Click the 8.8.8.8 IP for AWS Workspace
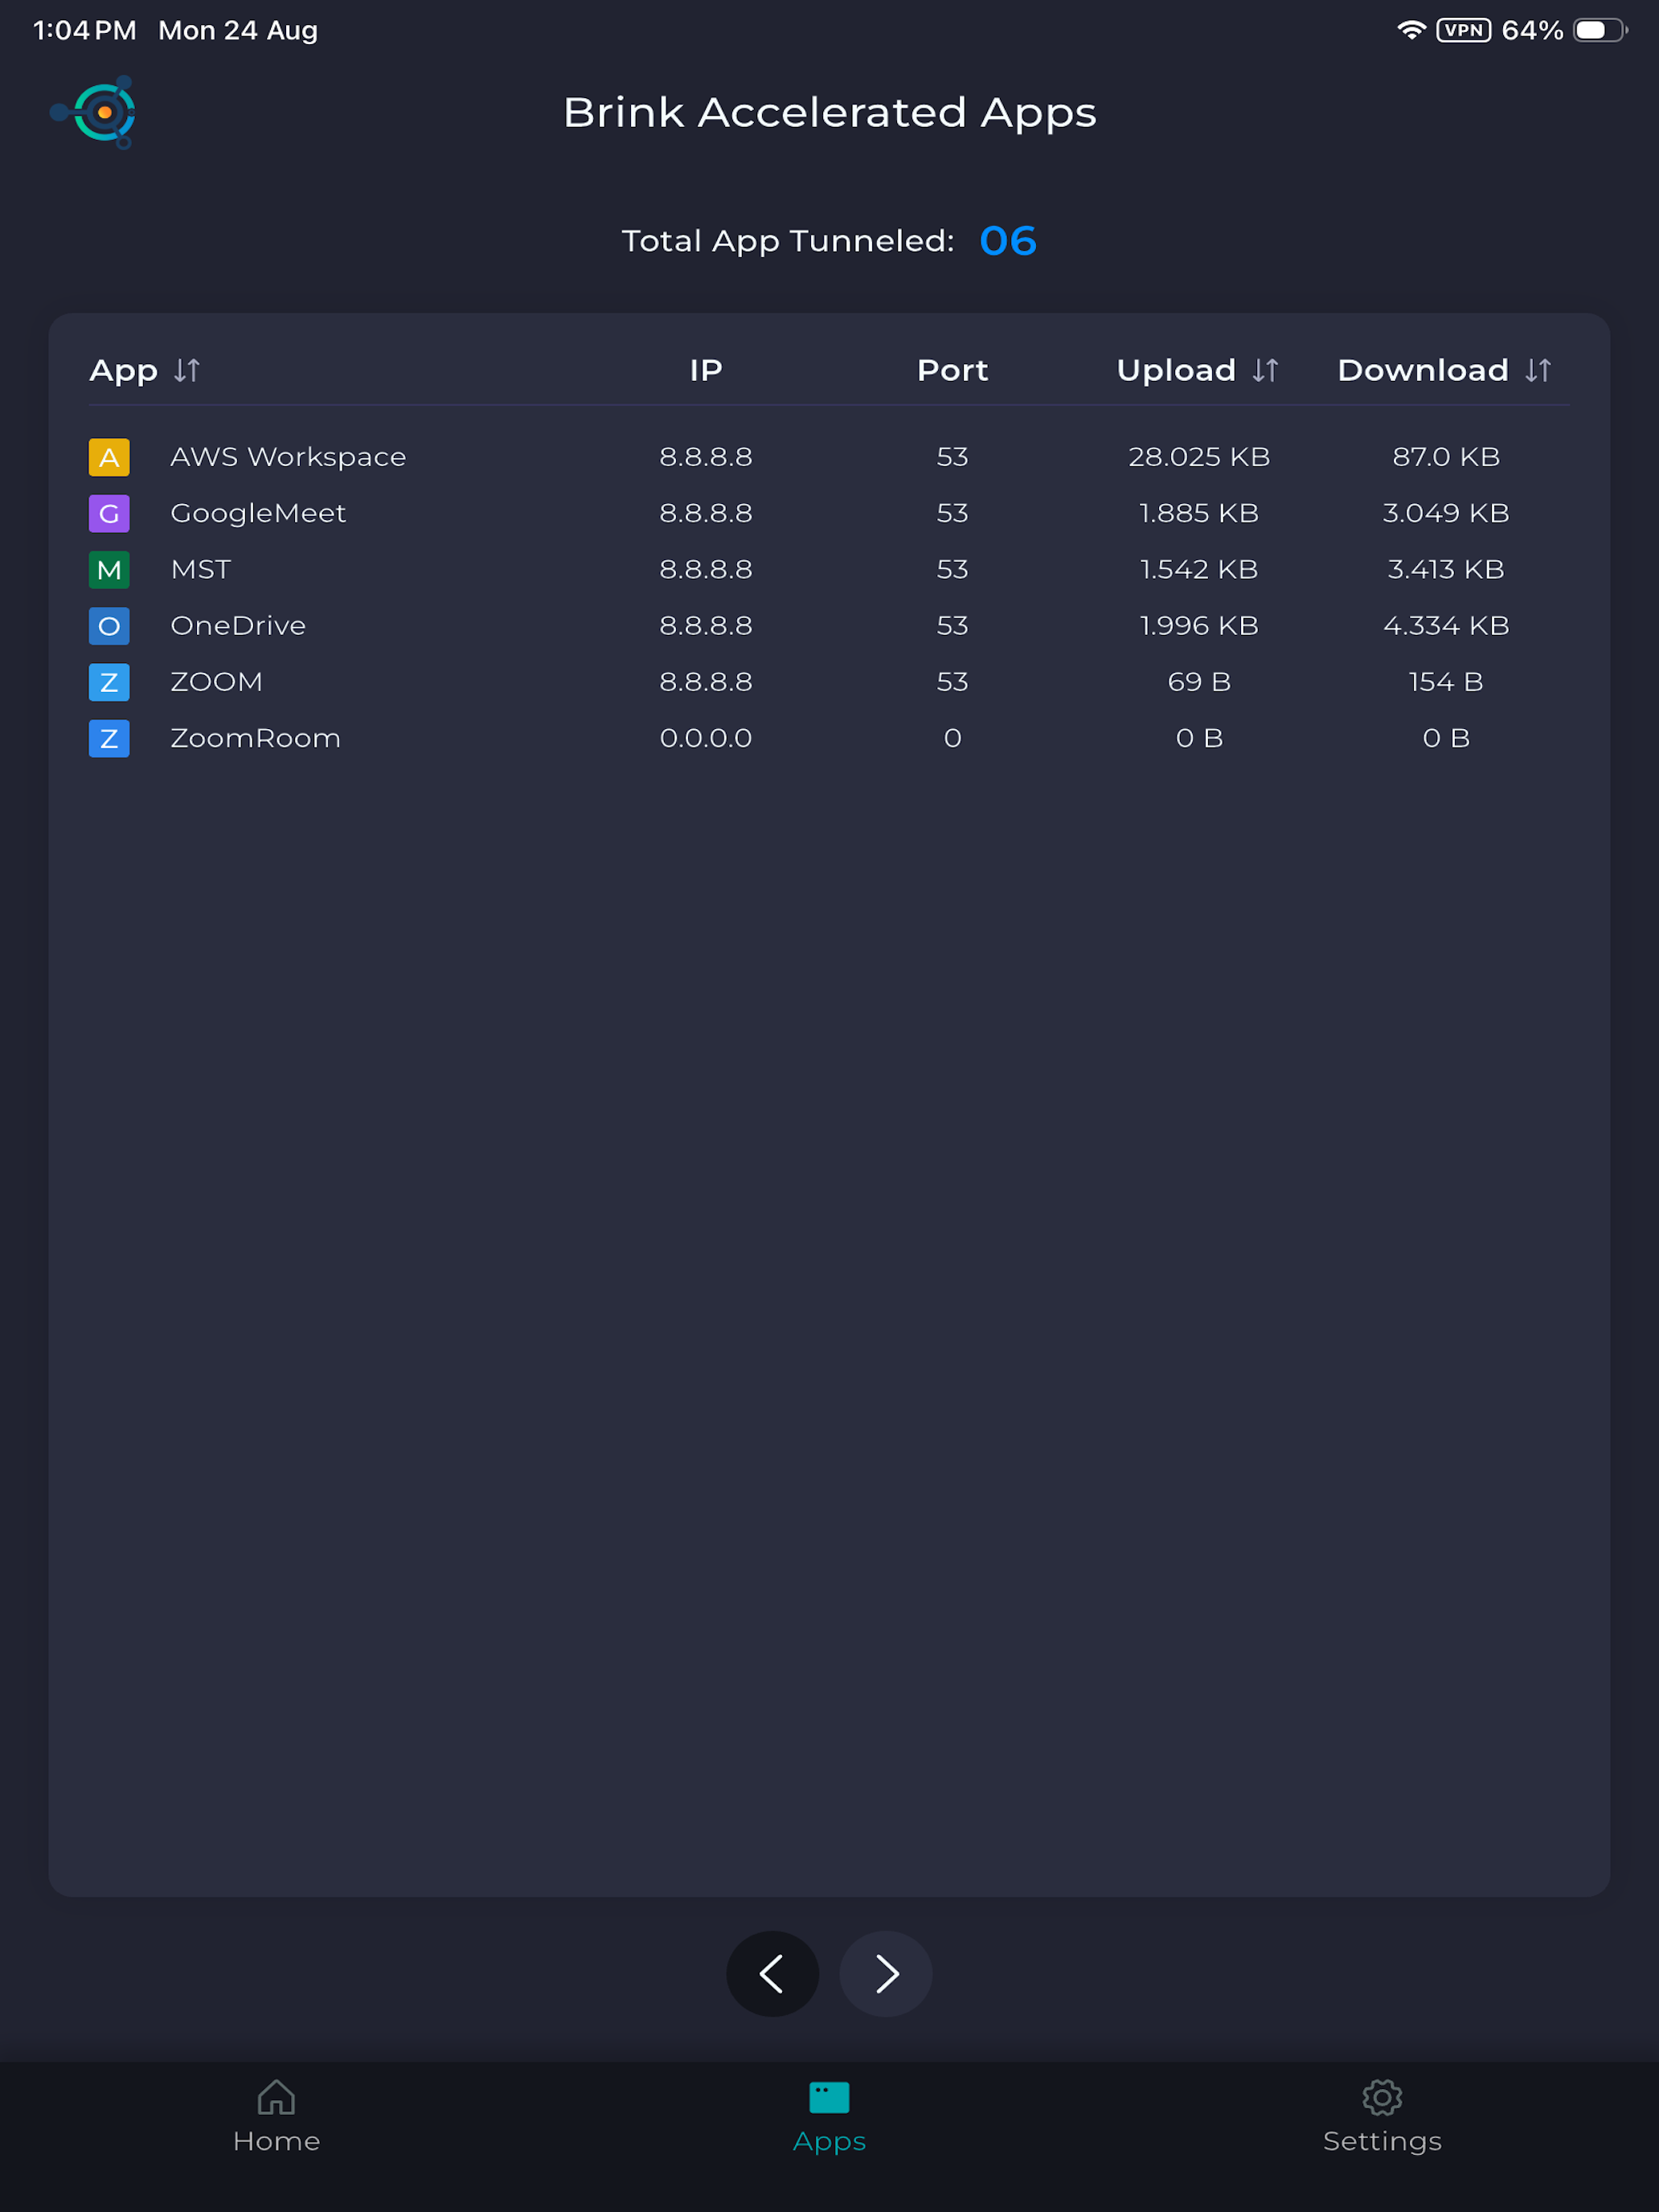The height and width of the screenshot is (2212, 1659). point(706,457)
